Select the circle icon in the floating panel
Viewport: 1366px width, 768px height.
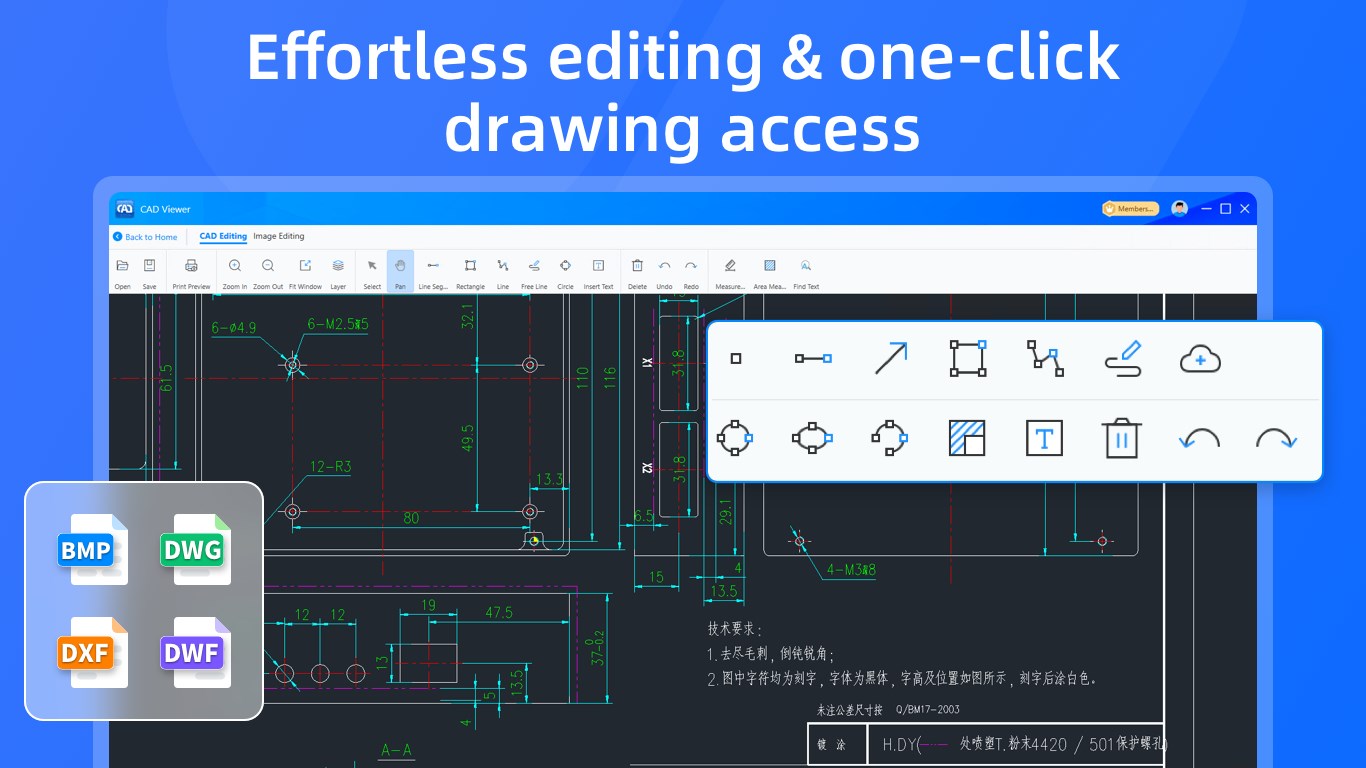click(735, 438)
